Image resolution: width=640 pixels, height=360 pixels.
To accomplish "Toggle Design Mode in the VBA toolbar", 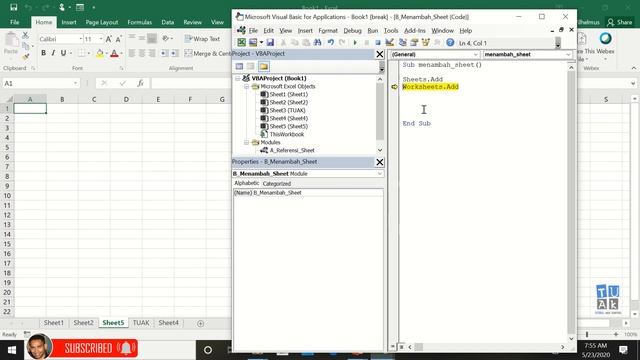I will pyautogui.click(x=390, y=42).
